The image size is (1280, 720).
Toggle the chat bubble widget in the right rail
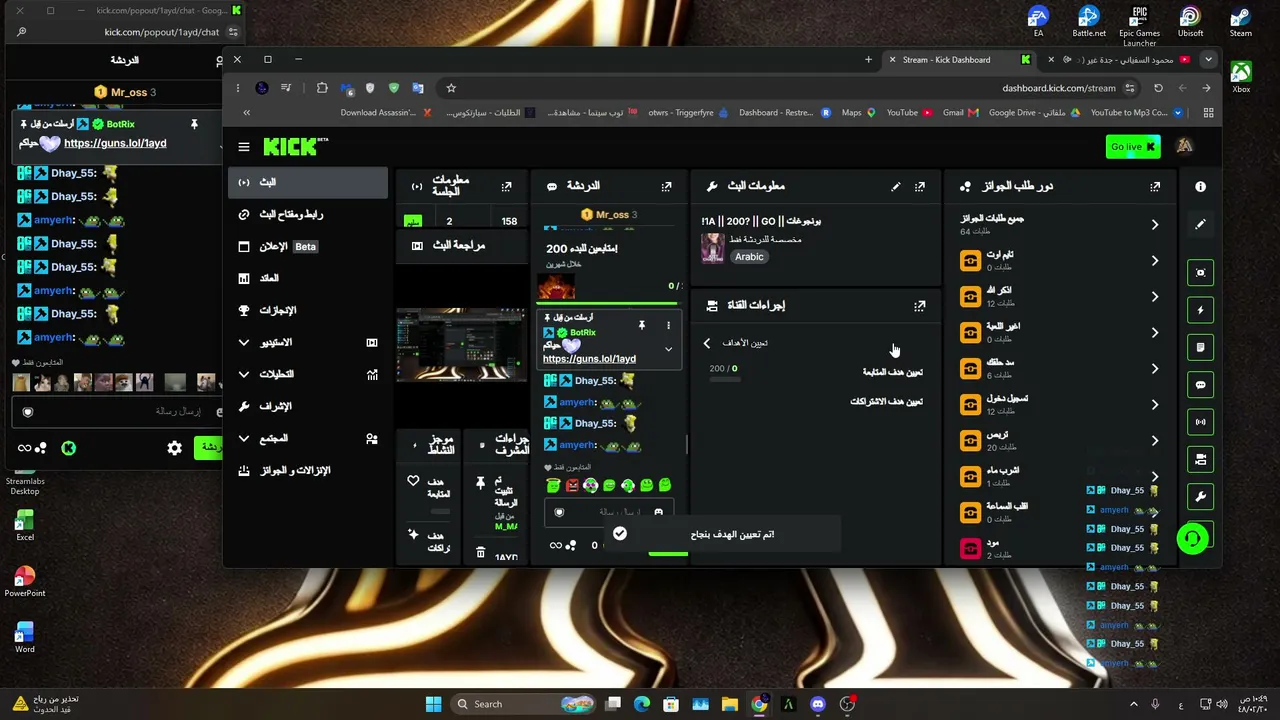point(1200,385)
